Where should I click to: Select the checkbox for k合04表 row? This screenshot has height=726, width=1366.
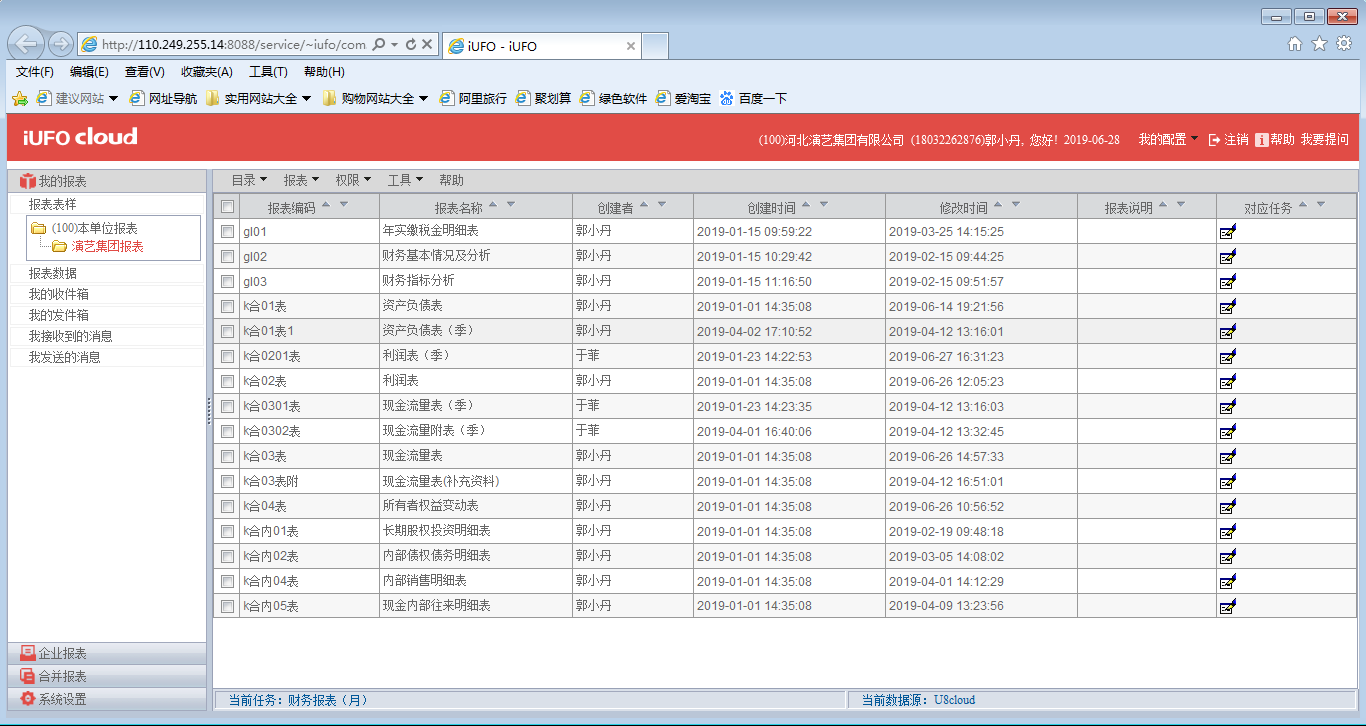point(227,507)
